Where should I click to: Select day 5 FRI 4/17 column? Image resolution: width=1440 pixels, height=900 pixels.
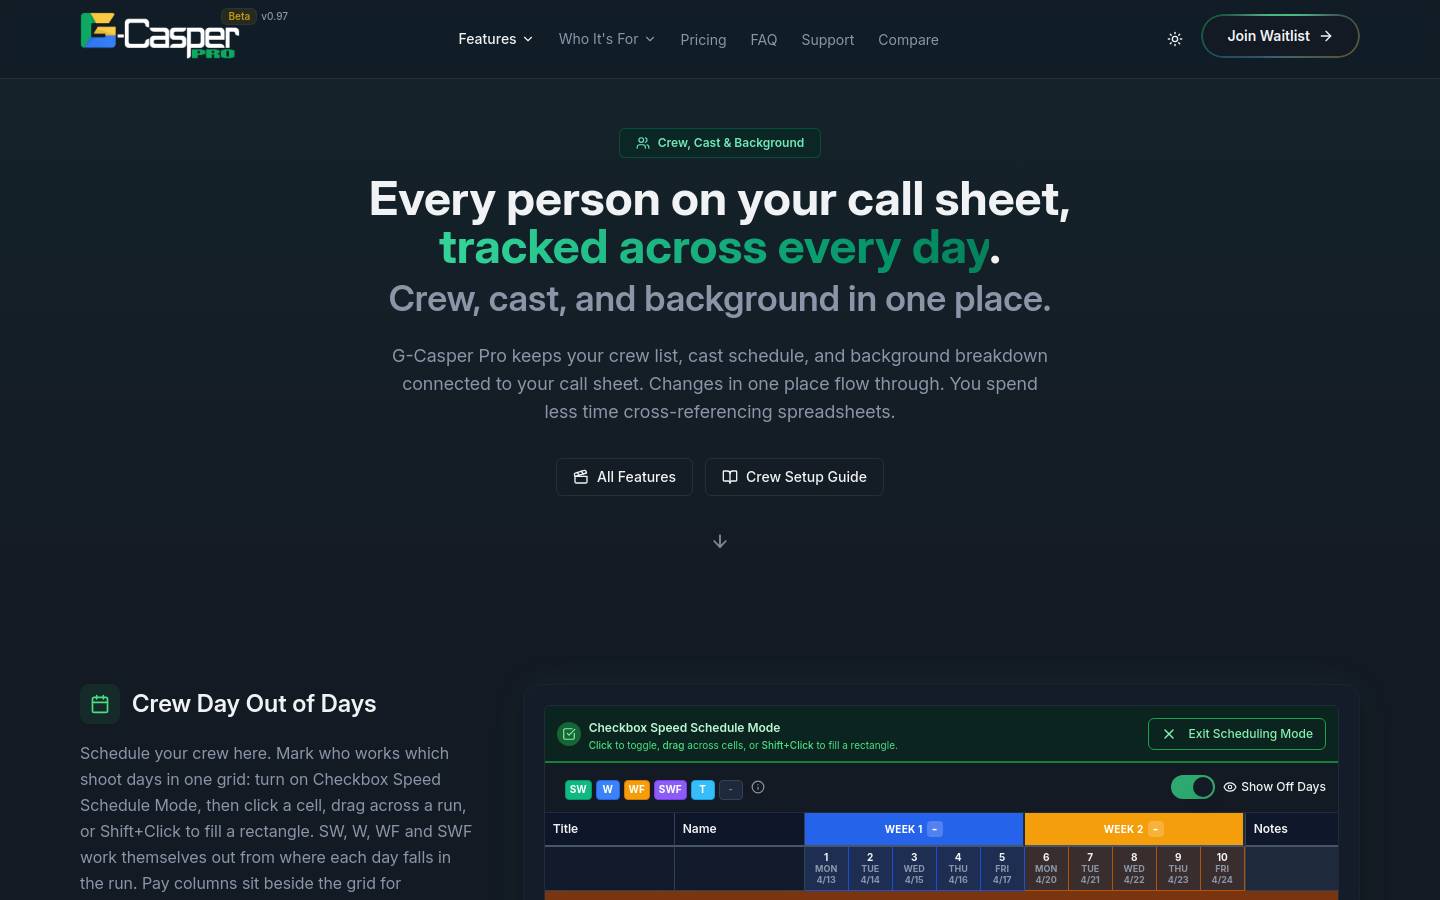click(x=1002, y=868)
